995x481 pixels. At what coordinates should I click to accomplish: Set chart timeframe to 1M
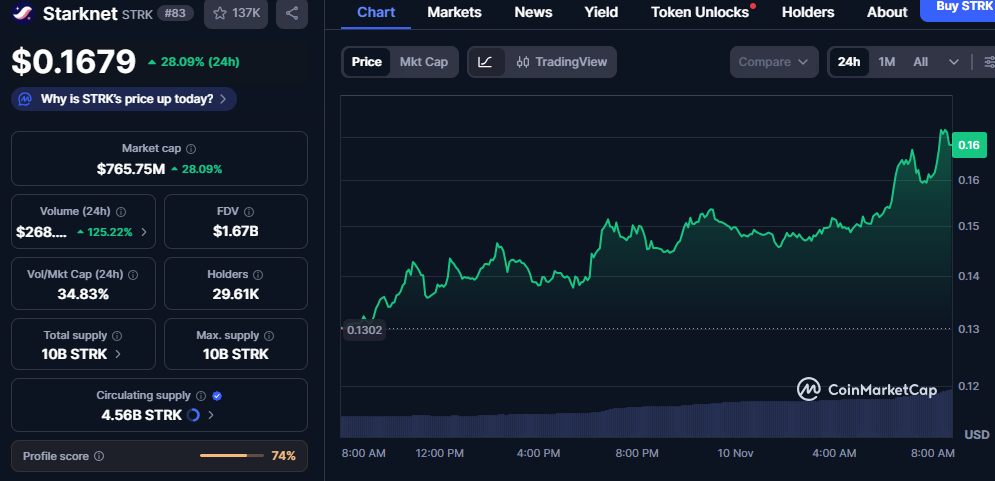pos(886,62)
